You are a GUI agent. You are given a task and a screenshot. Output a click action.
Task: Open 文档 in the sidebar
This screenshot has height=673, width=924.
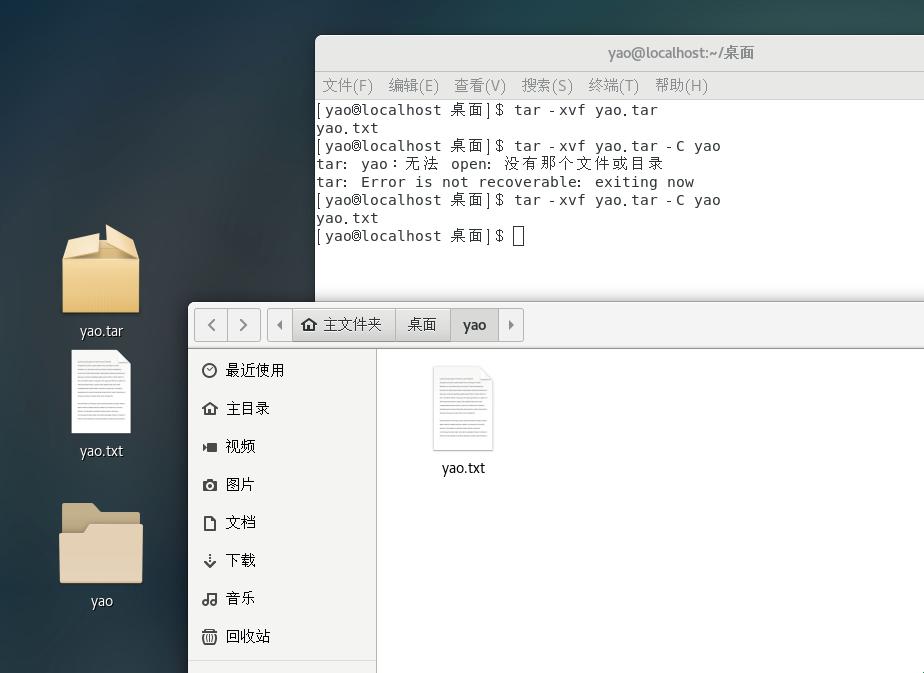tap(282, 523)
